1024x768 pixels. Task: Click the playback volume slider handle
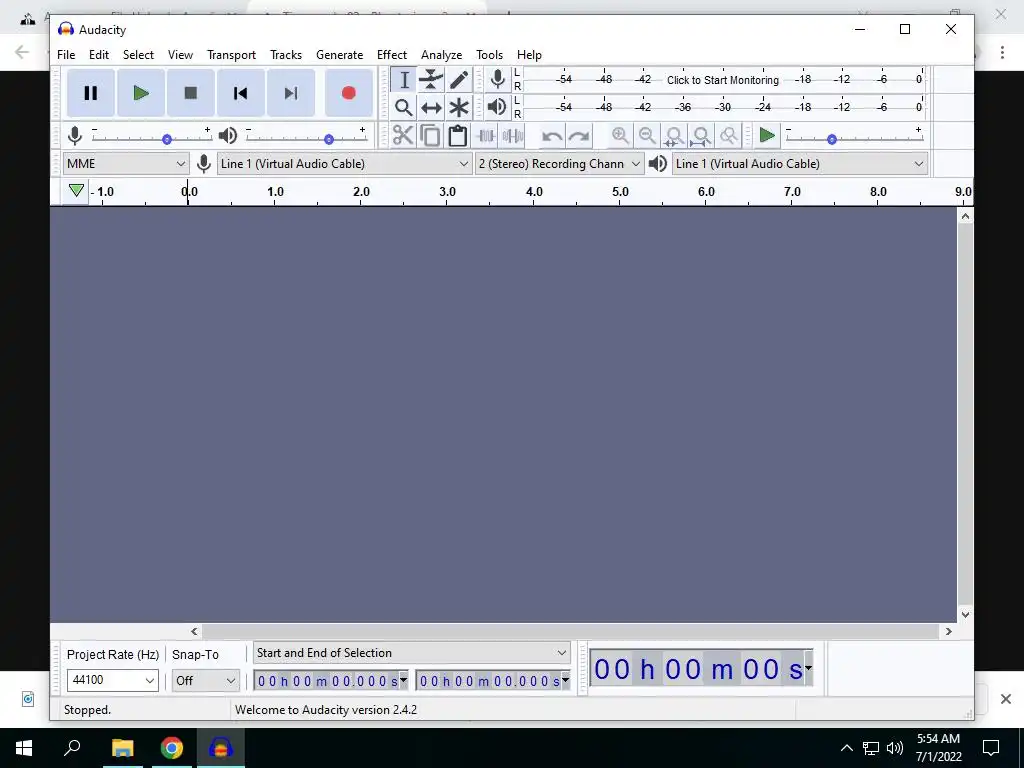(329, 139)
